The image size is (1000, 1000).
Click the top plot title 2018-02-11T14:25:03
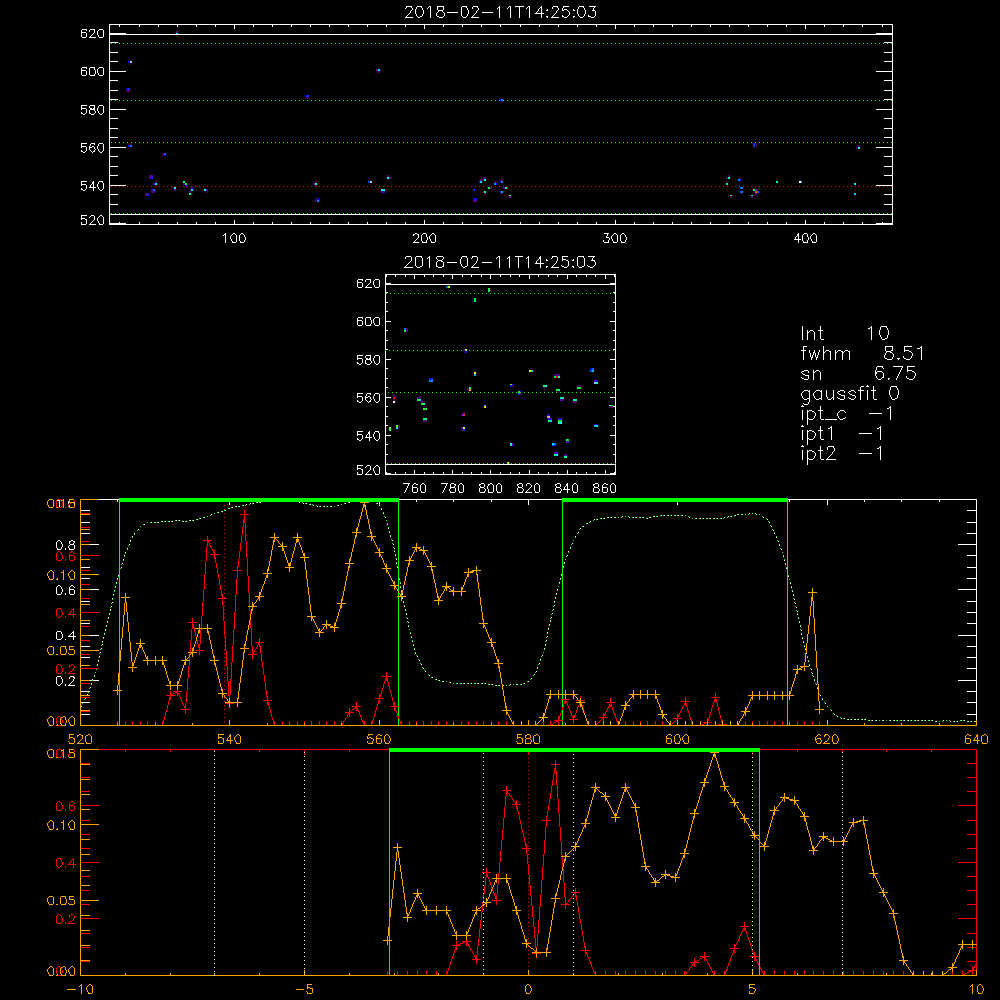click(501, 12)
